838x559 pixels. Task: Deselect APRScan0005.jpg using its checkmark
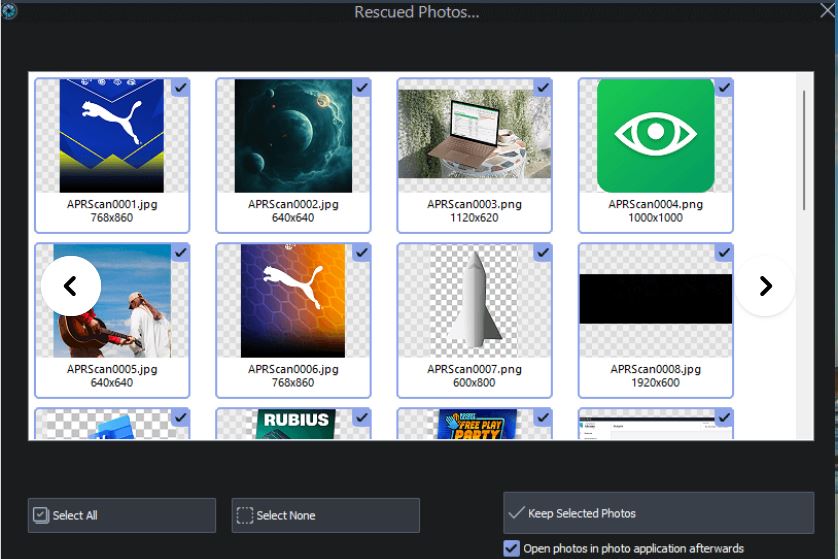pos(181,253)
